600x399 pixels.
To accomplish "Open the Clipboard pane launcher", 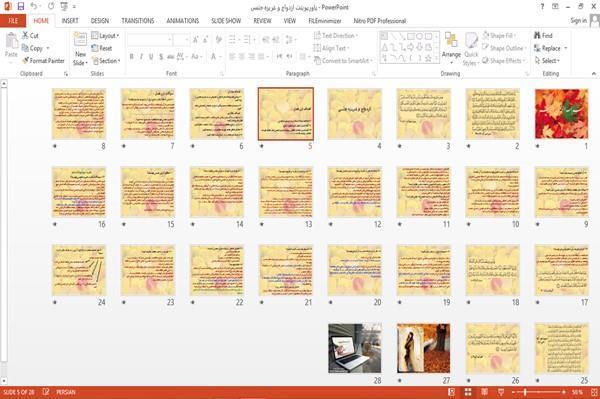I will pos(66,74).
